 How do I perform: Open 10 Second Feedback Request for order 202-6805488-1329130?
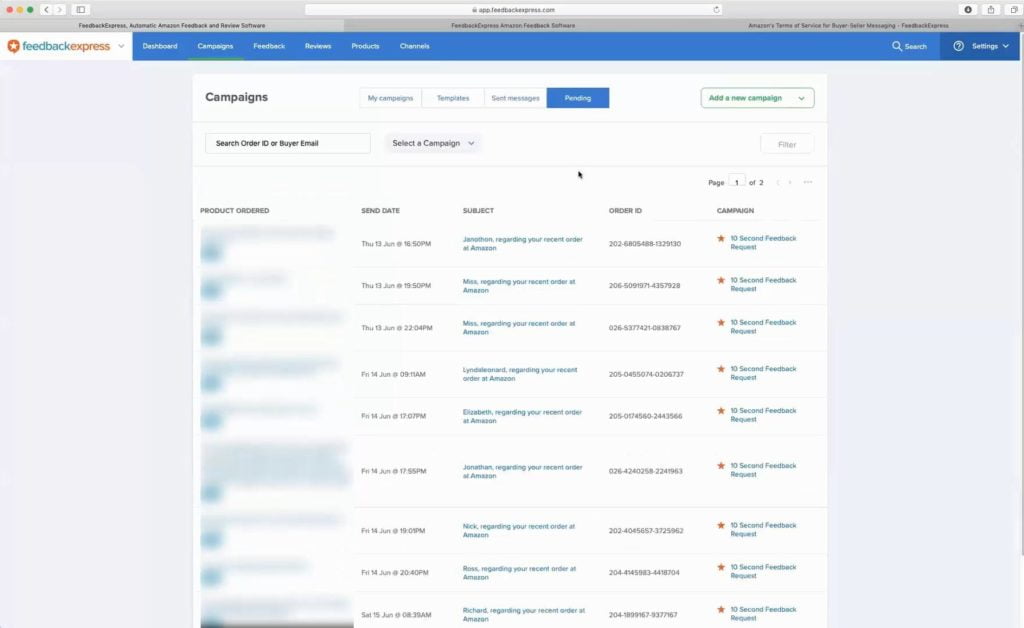pyautogui.click(x=763, y=243)
